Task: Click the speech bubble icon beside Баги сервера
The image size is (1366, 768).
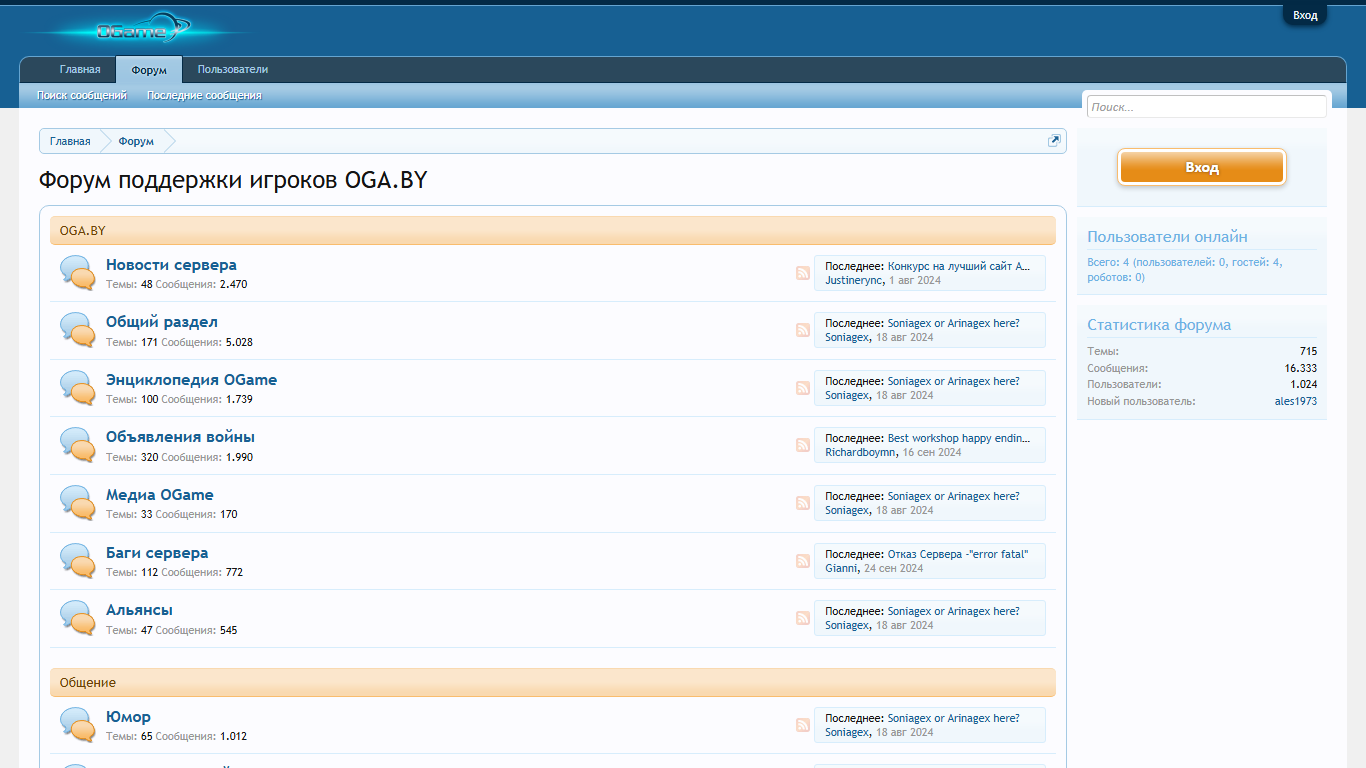Action: (78, 561)
